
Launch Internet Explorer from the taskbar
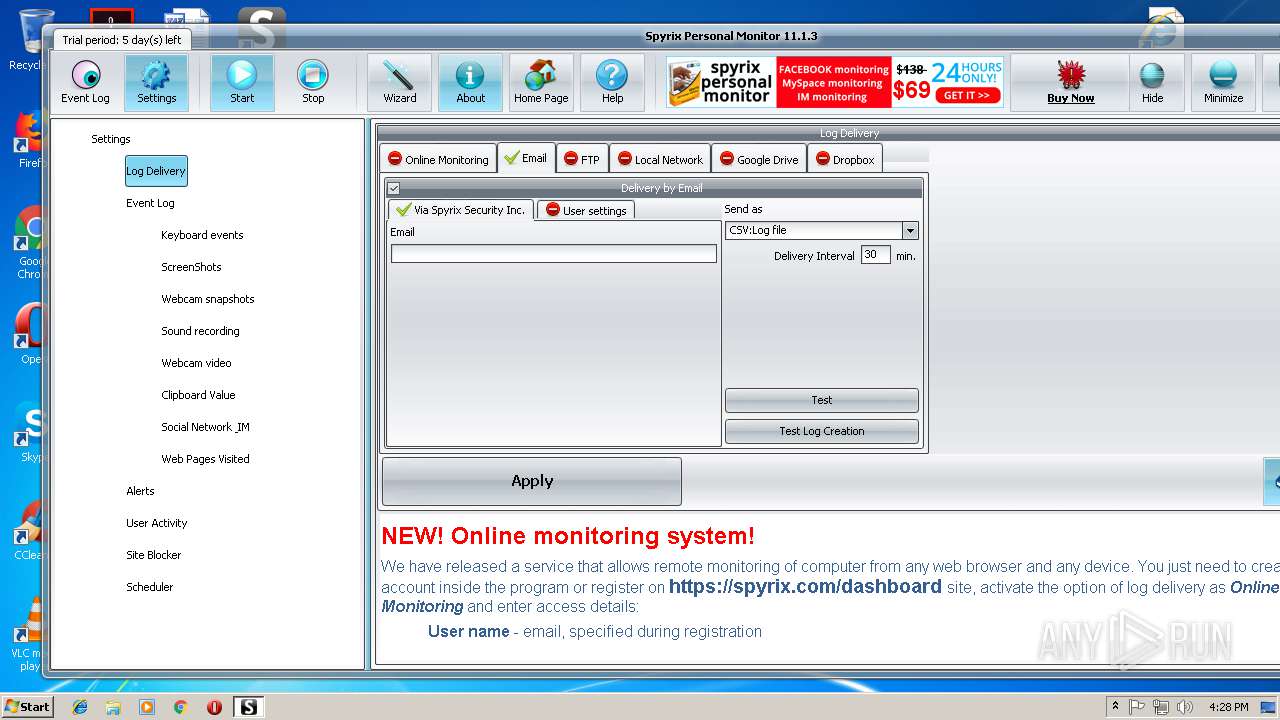point(80,707)
